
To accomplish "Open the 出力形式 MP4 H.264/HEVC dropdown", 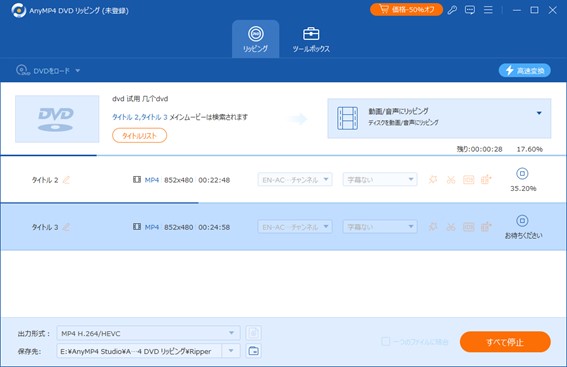I will click(x=148, y=333).
